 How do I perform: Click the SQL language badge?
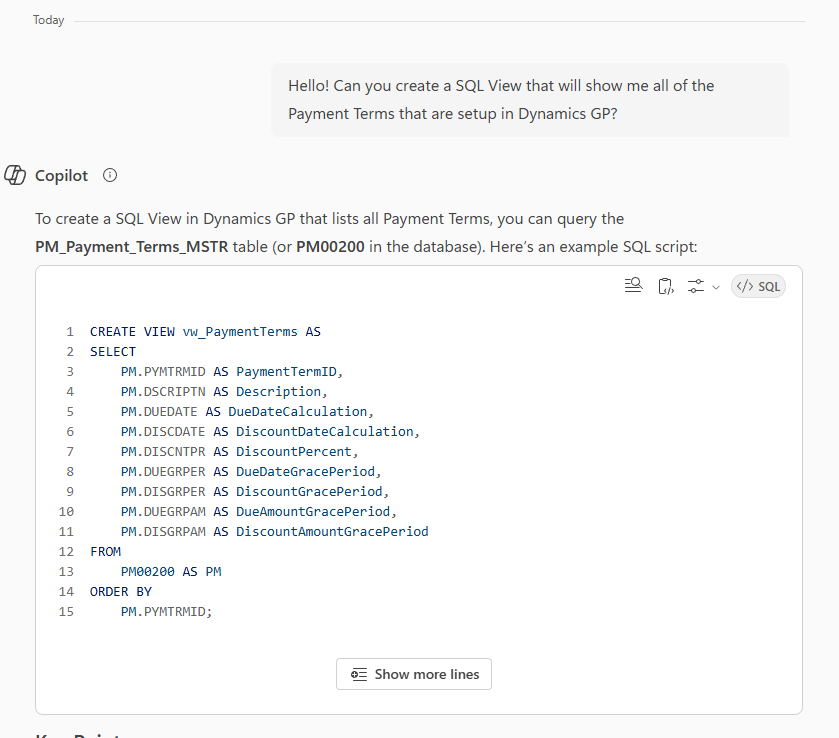(758, 286)
